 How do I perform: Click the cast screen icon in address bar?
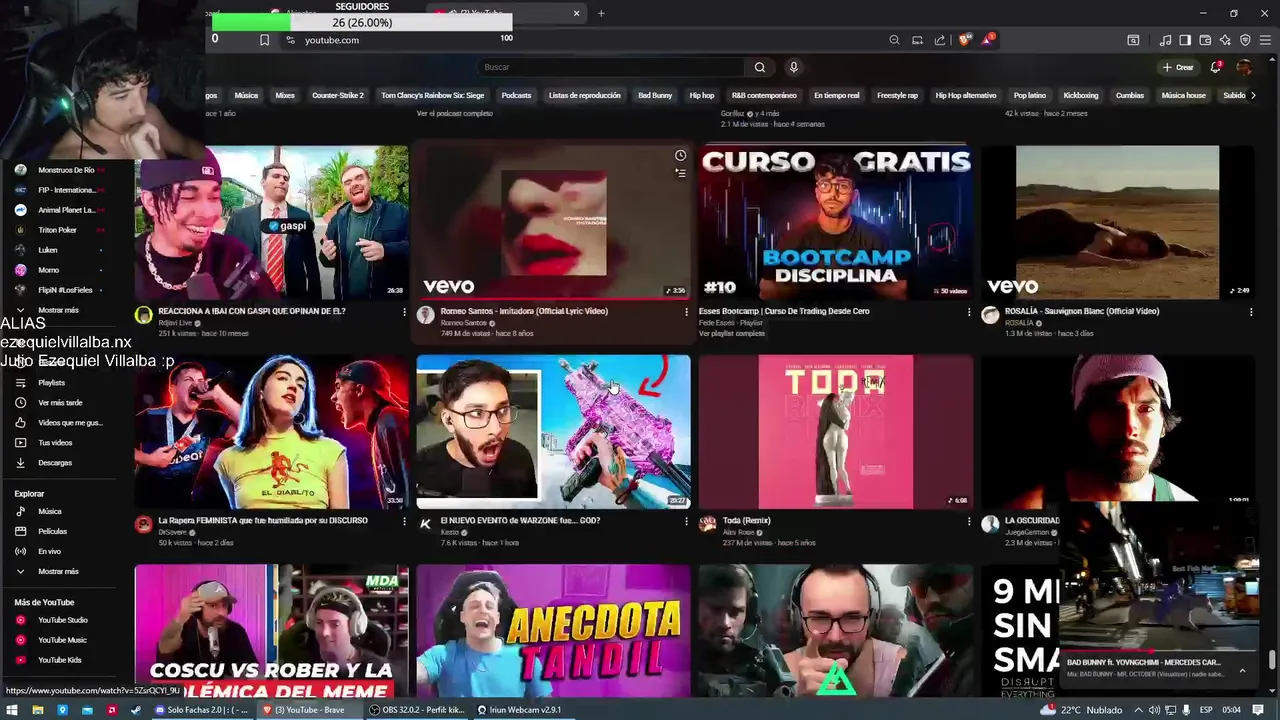(917, 40)
